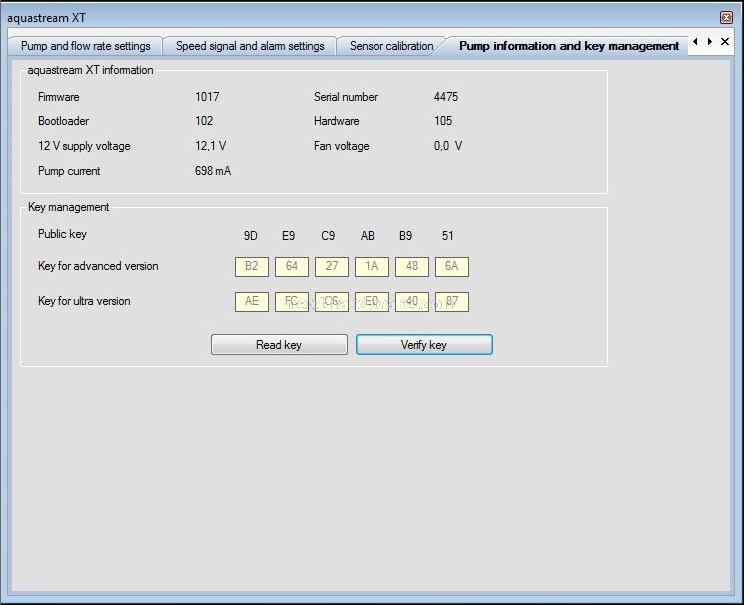744x605 pixels.
Task: Click the aquastream XT window title
Action: coord(46,18)
